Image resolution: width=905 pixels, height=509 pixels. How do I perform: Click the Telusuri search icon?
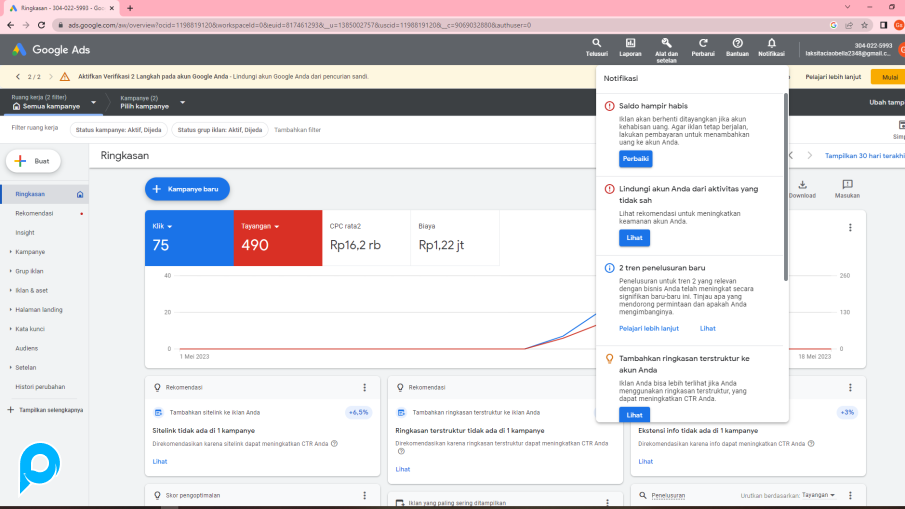click(x=596, y=44)
